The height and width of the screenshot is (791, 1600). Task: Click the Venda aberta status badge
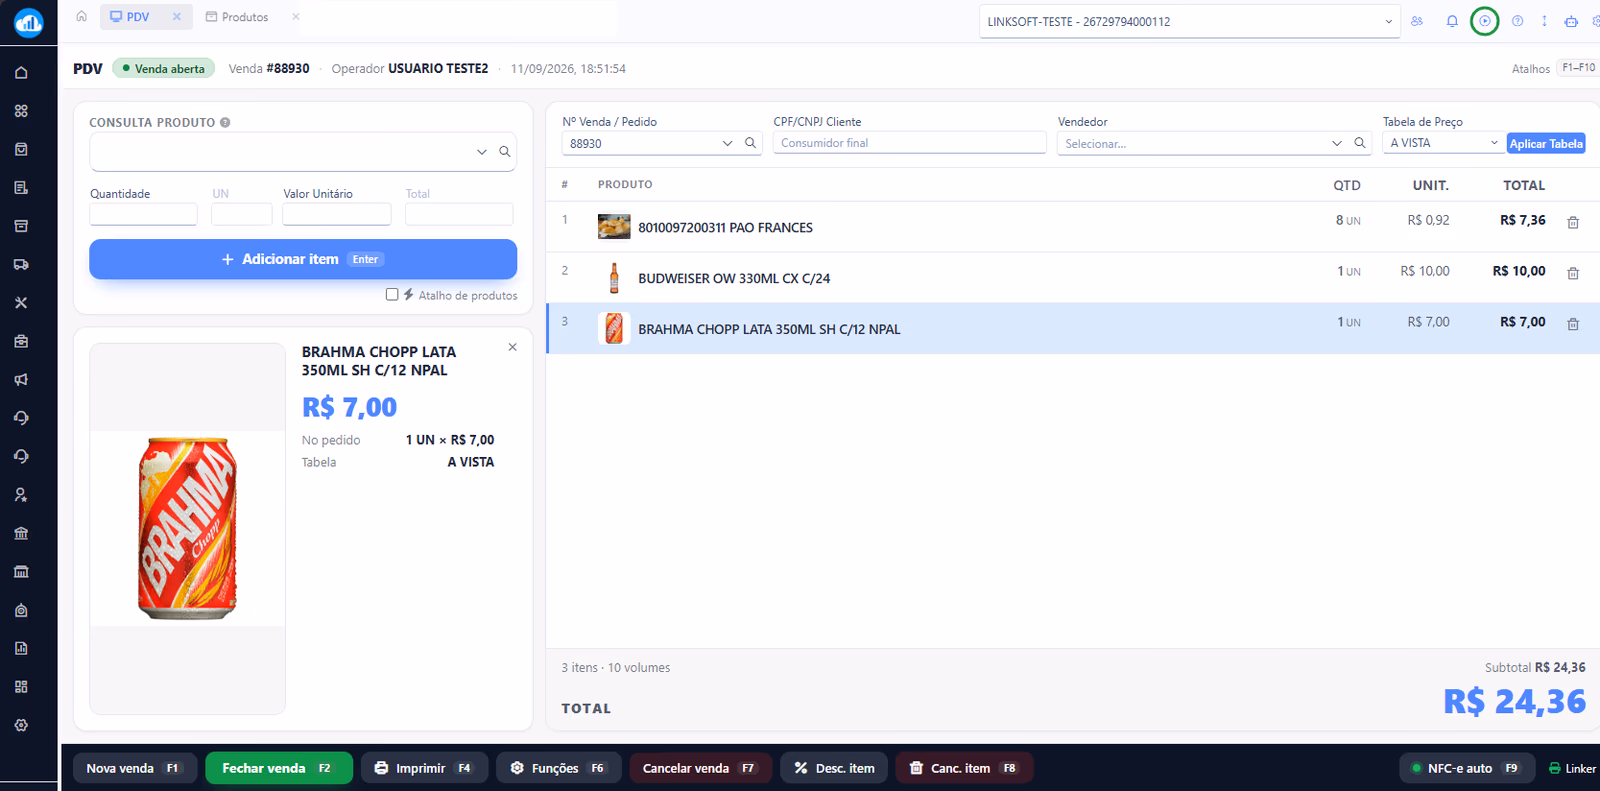(163, 68)
